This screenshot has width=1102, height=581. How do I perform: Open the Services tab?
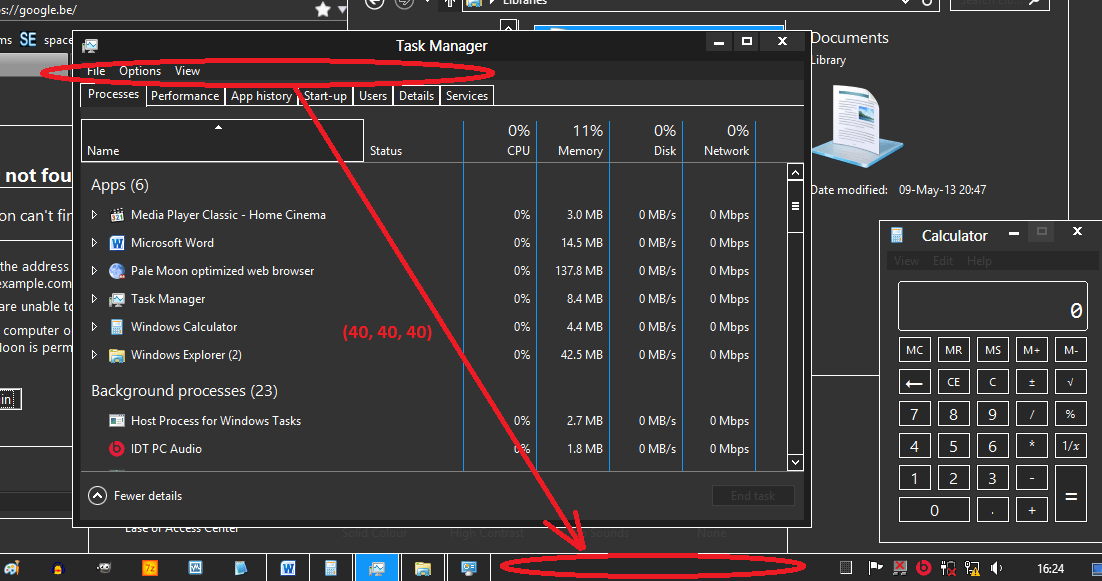point(467,96)
